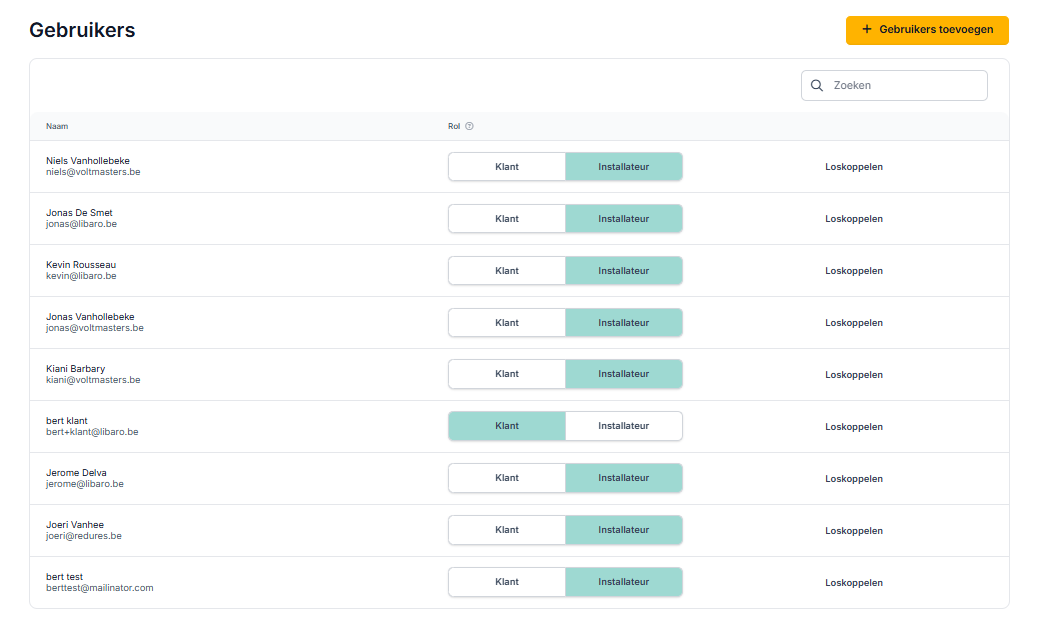Switch bert klant's role to Installateur
This screenshot has width=1055, height=638.
624,425
